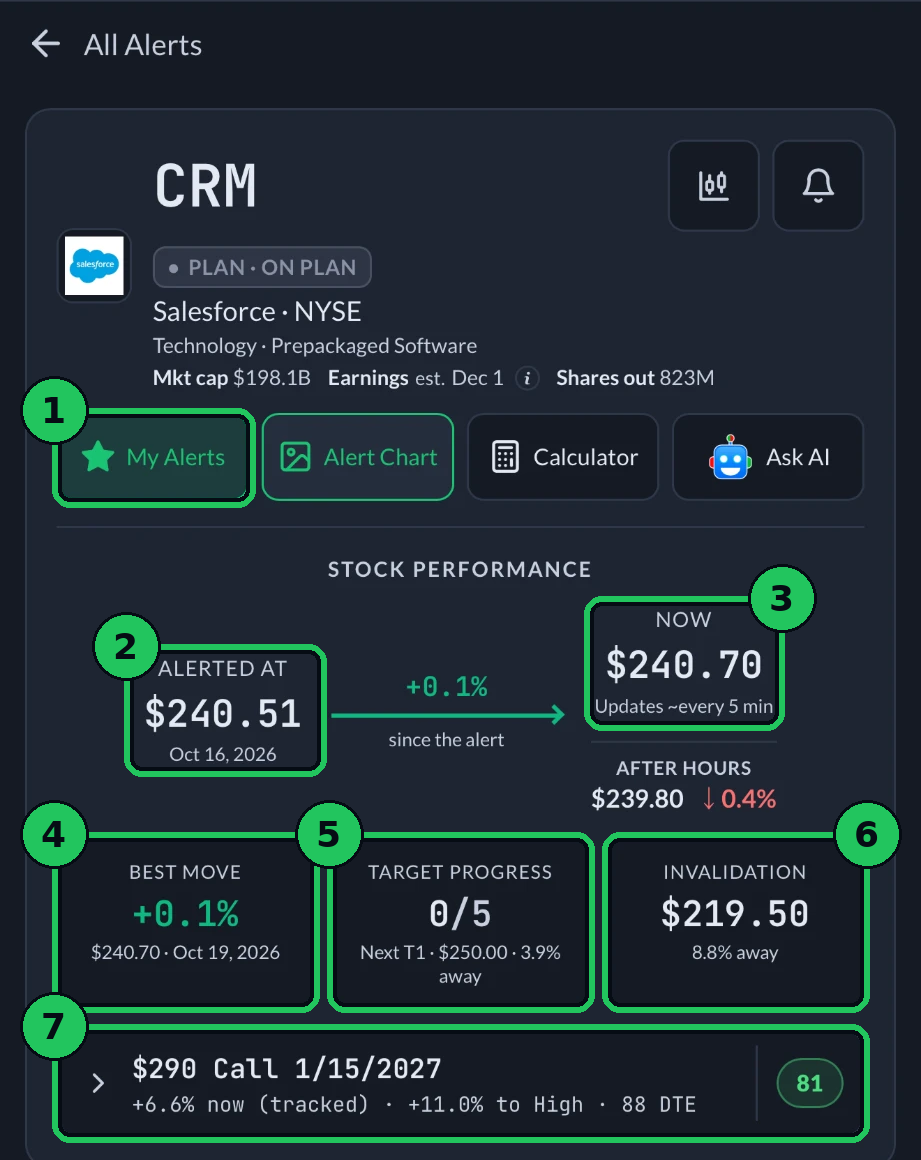The image size is (921, 1160).
Task: Go back using the arrow icon
Action: click(x=46, y=44)
